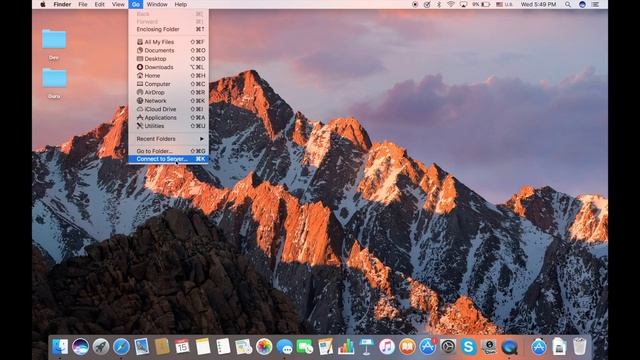Screen dimensions: 640x360
Task: Open the Edit menu
Action: [x=100, y=4]
